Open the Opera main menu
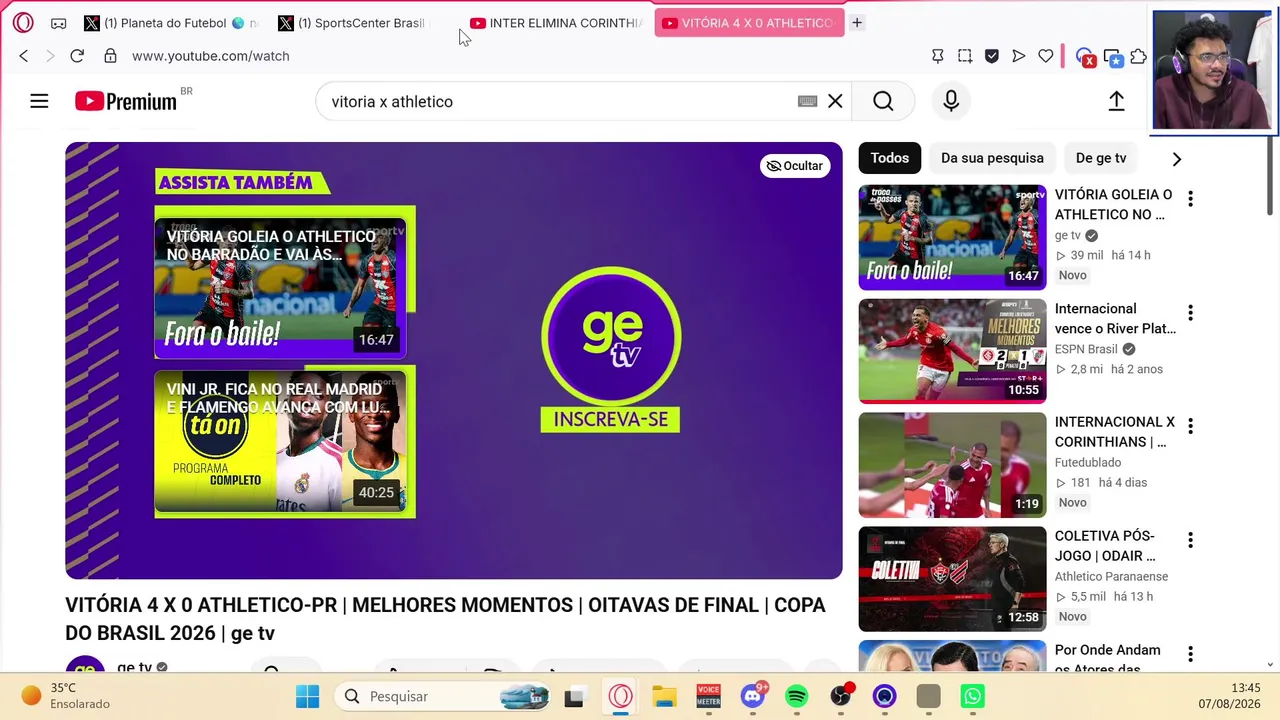Image resolution: width=1280 pixels, height=720 pixels. [x=23, y=23]
